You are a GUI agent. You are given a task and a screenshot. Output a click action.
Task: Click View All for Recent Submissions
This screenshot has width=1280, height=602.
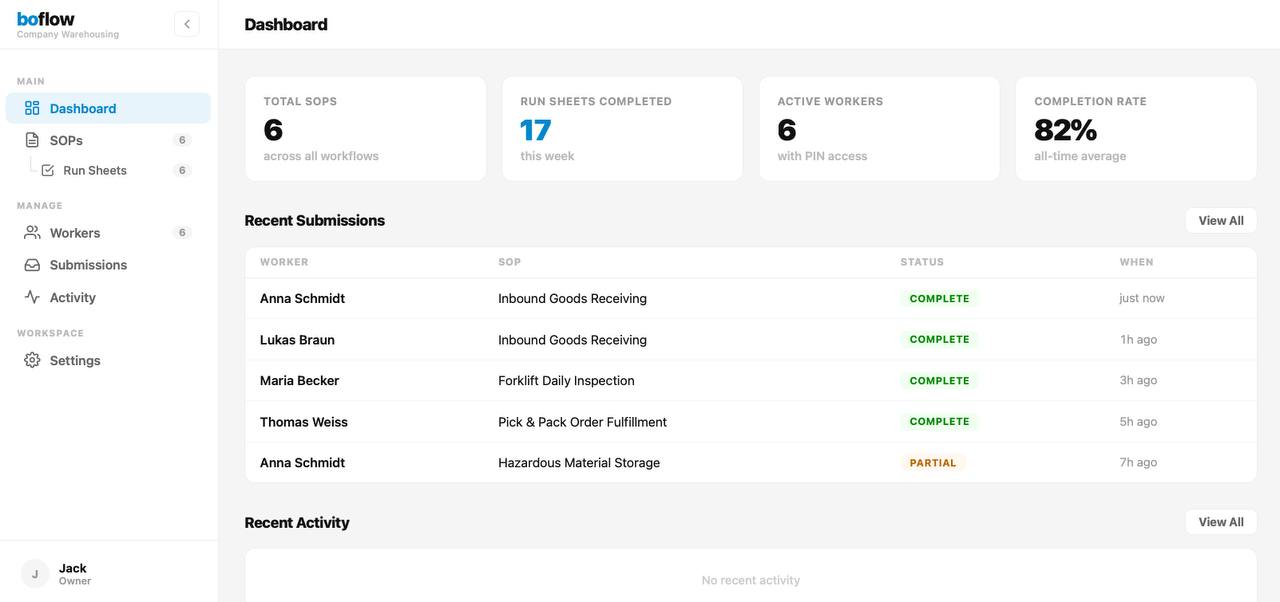pos(1220,220)
